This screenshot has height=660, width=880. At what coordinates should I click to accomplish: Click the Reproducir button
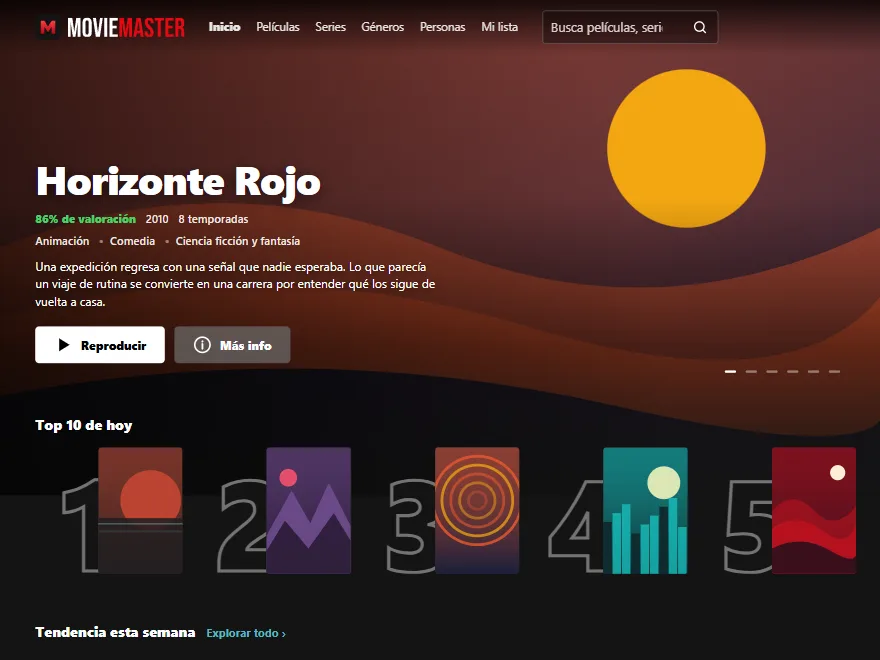pos(100,345)
